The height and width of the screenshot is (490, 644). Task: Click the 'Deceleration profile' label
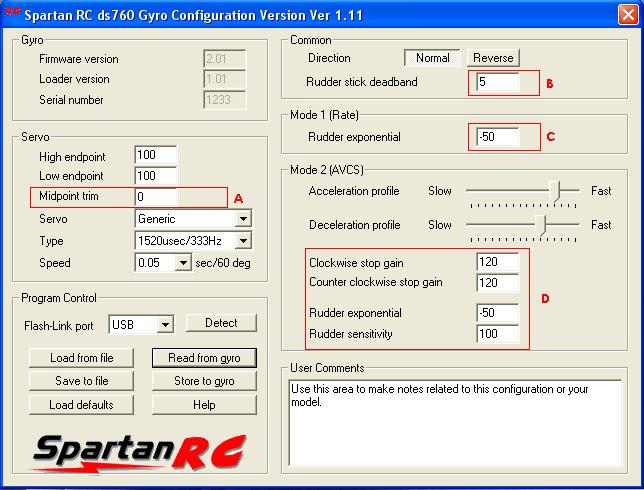pyautogui.click(x=355, y=225)
